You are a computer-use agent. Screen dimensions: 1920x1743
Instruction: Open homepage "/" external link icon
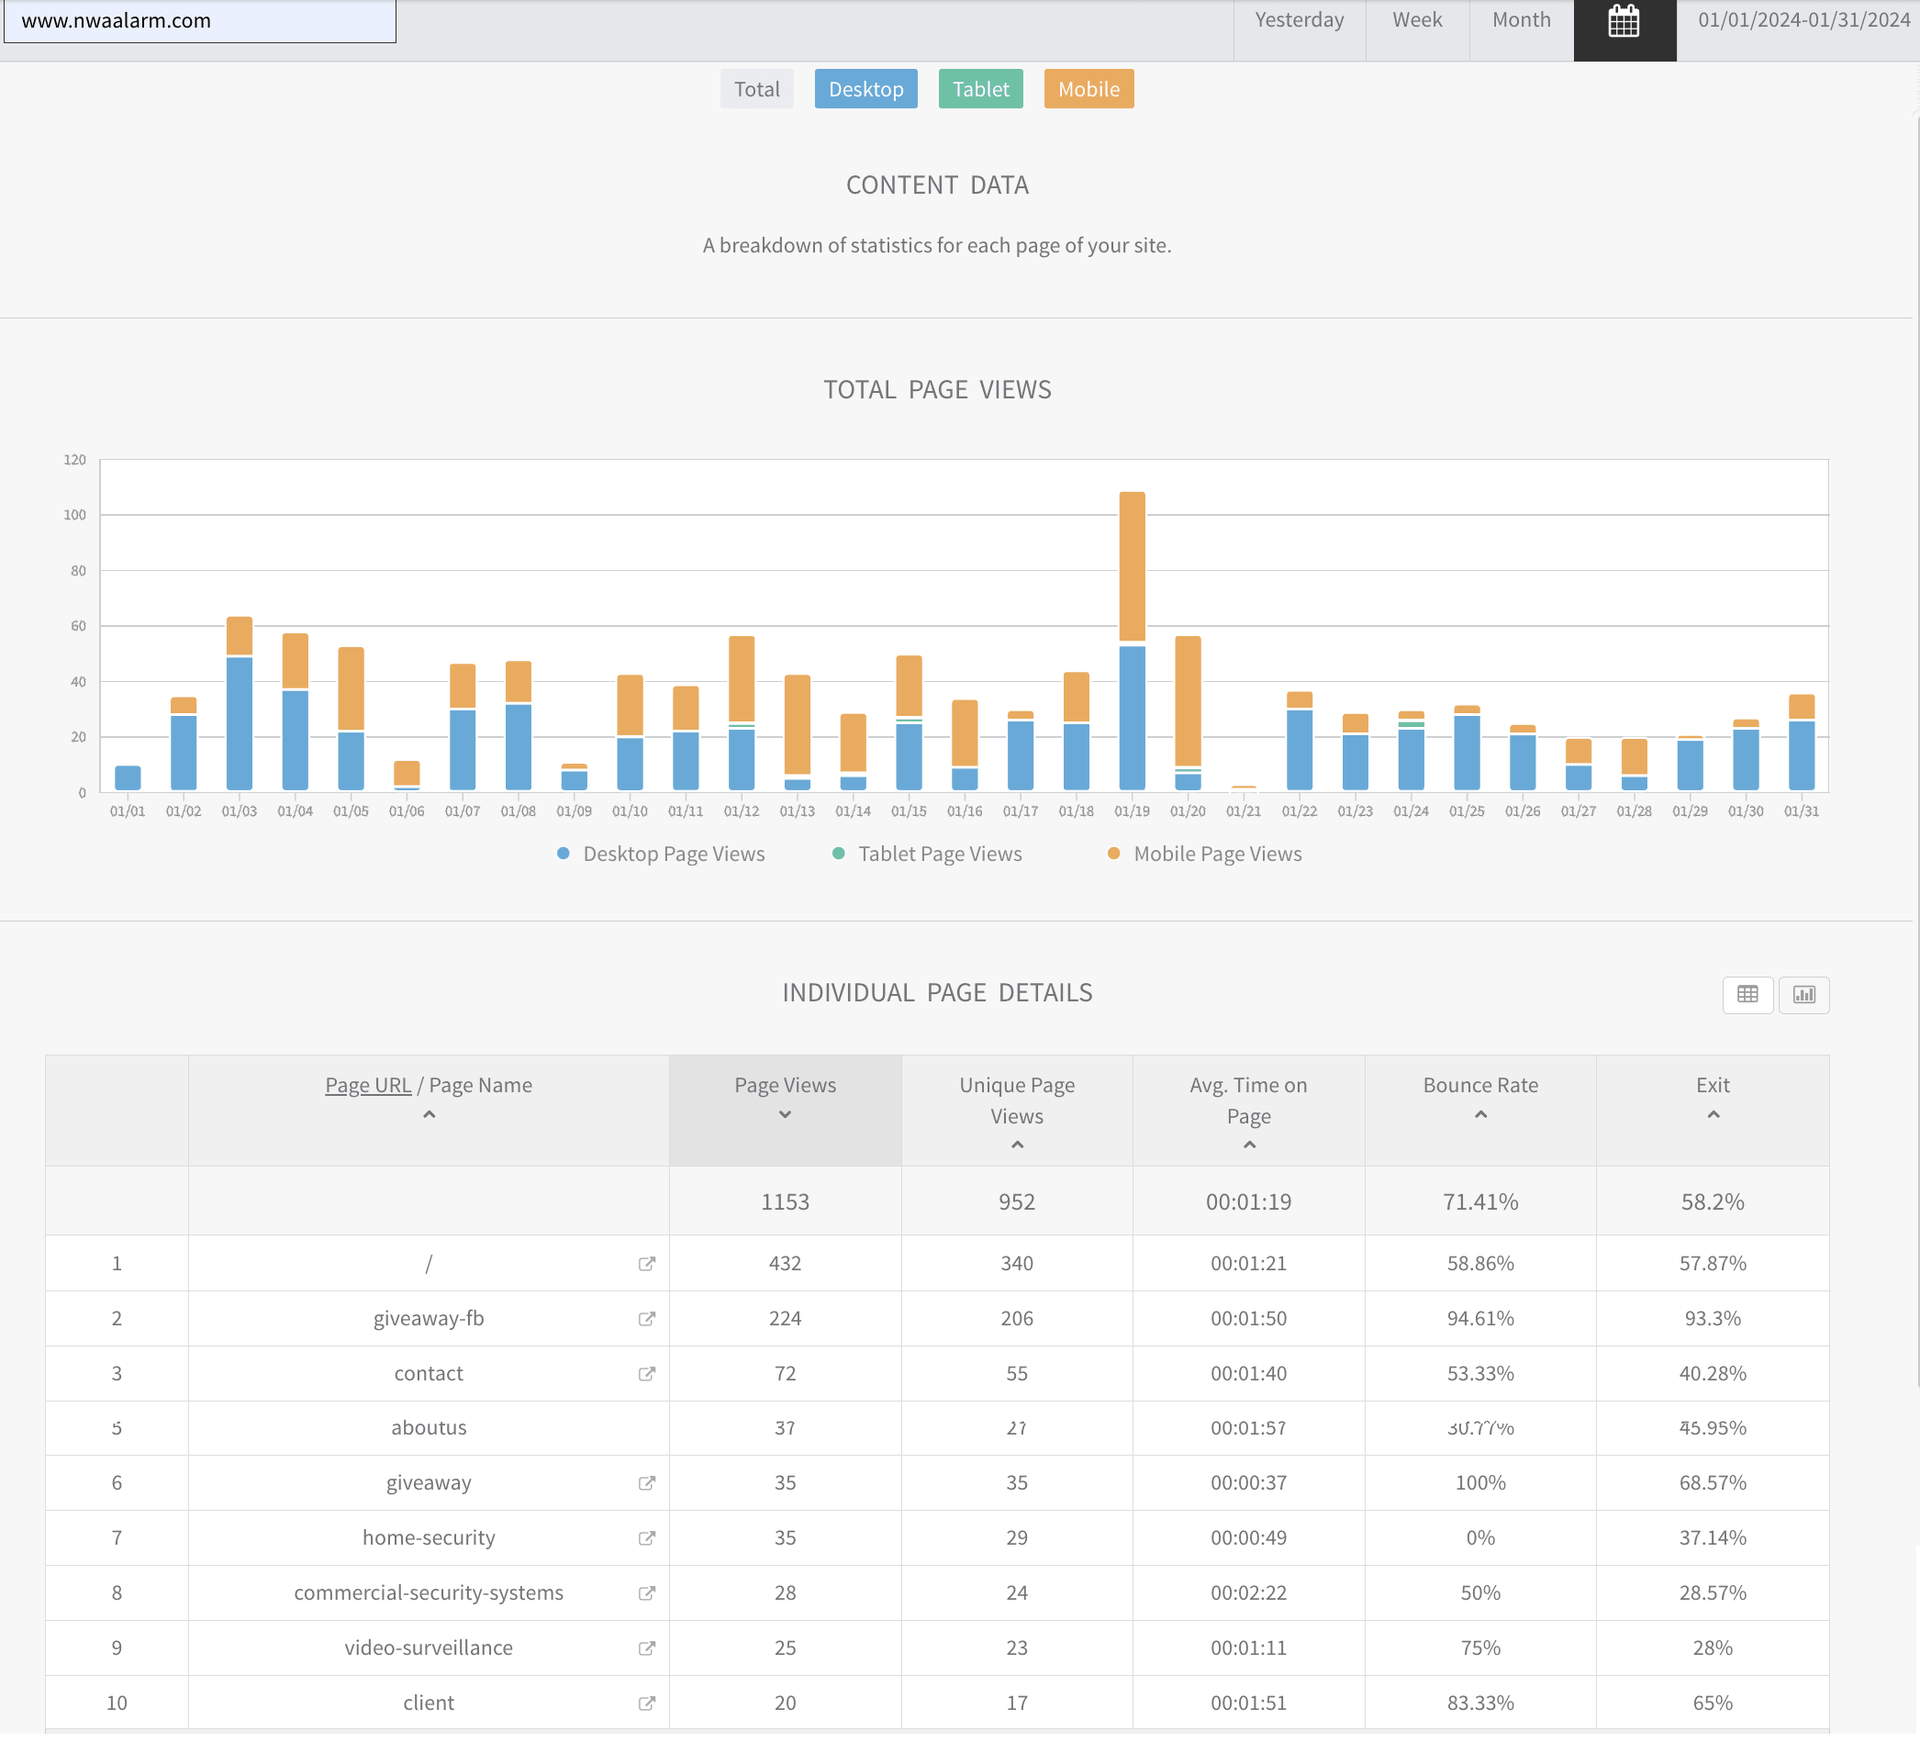point(647,1264)
